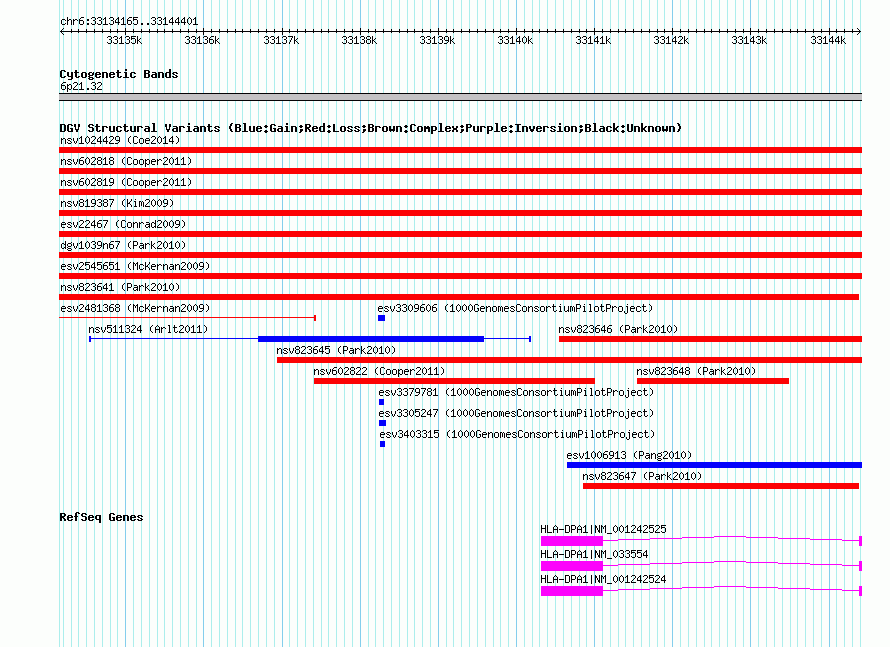Select the RefSeq Genes track title

(x=101, y=517)
